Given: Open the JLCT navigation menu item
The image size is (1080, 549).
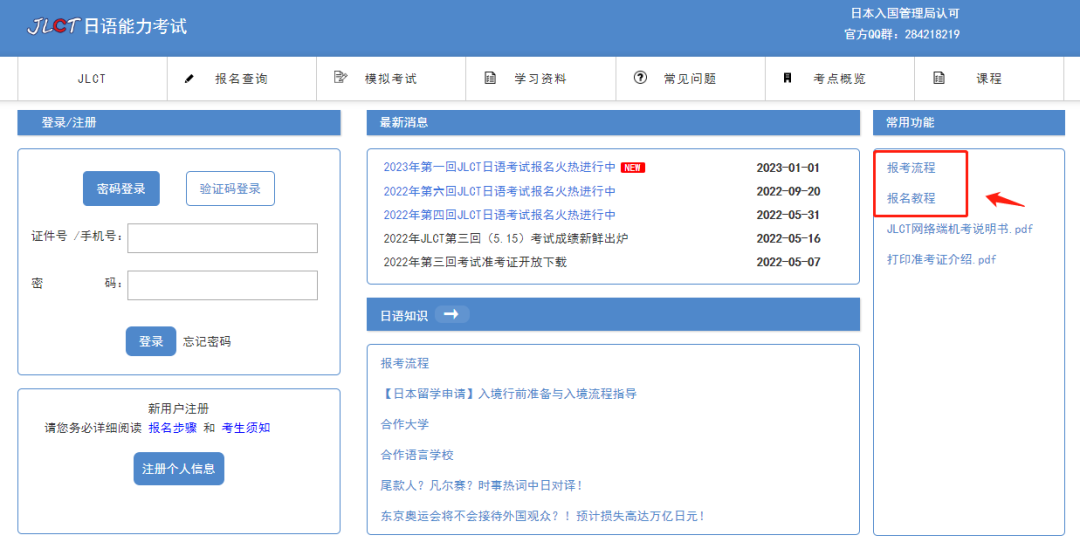Looking at the screenshot, I should (x=92, y=79).
